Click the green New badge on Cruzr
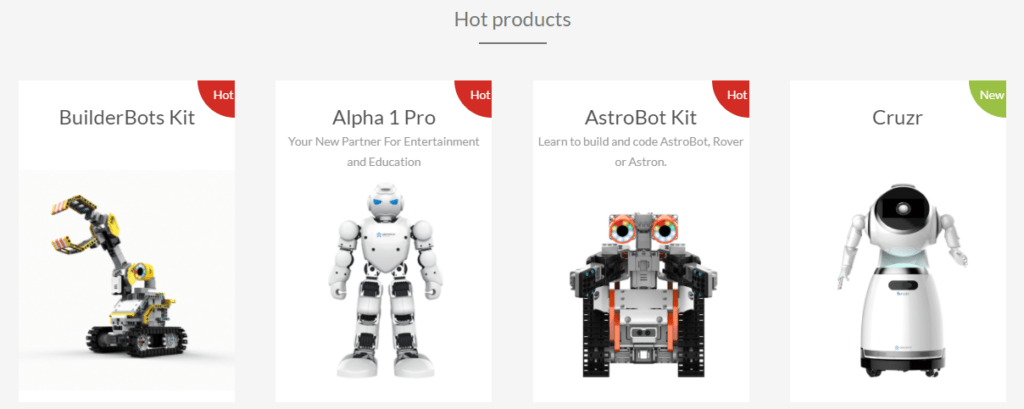 pyautogui.click(x=992, y=95)
